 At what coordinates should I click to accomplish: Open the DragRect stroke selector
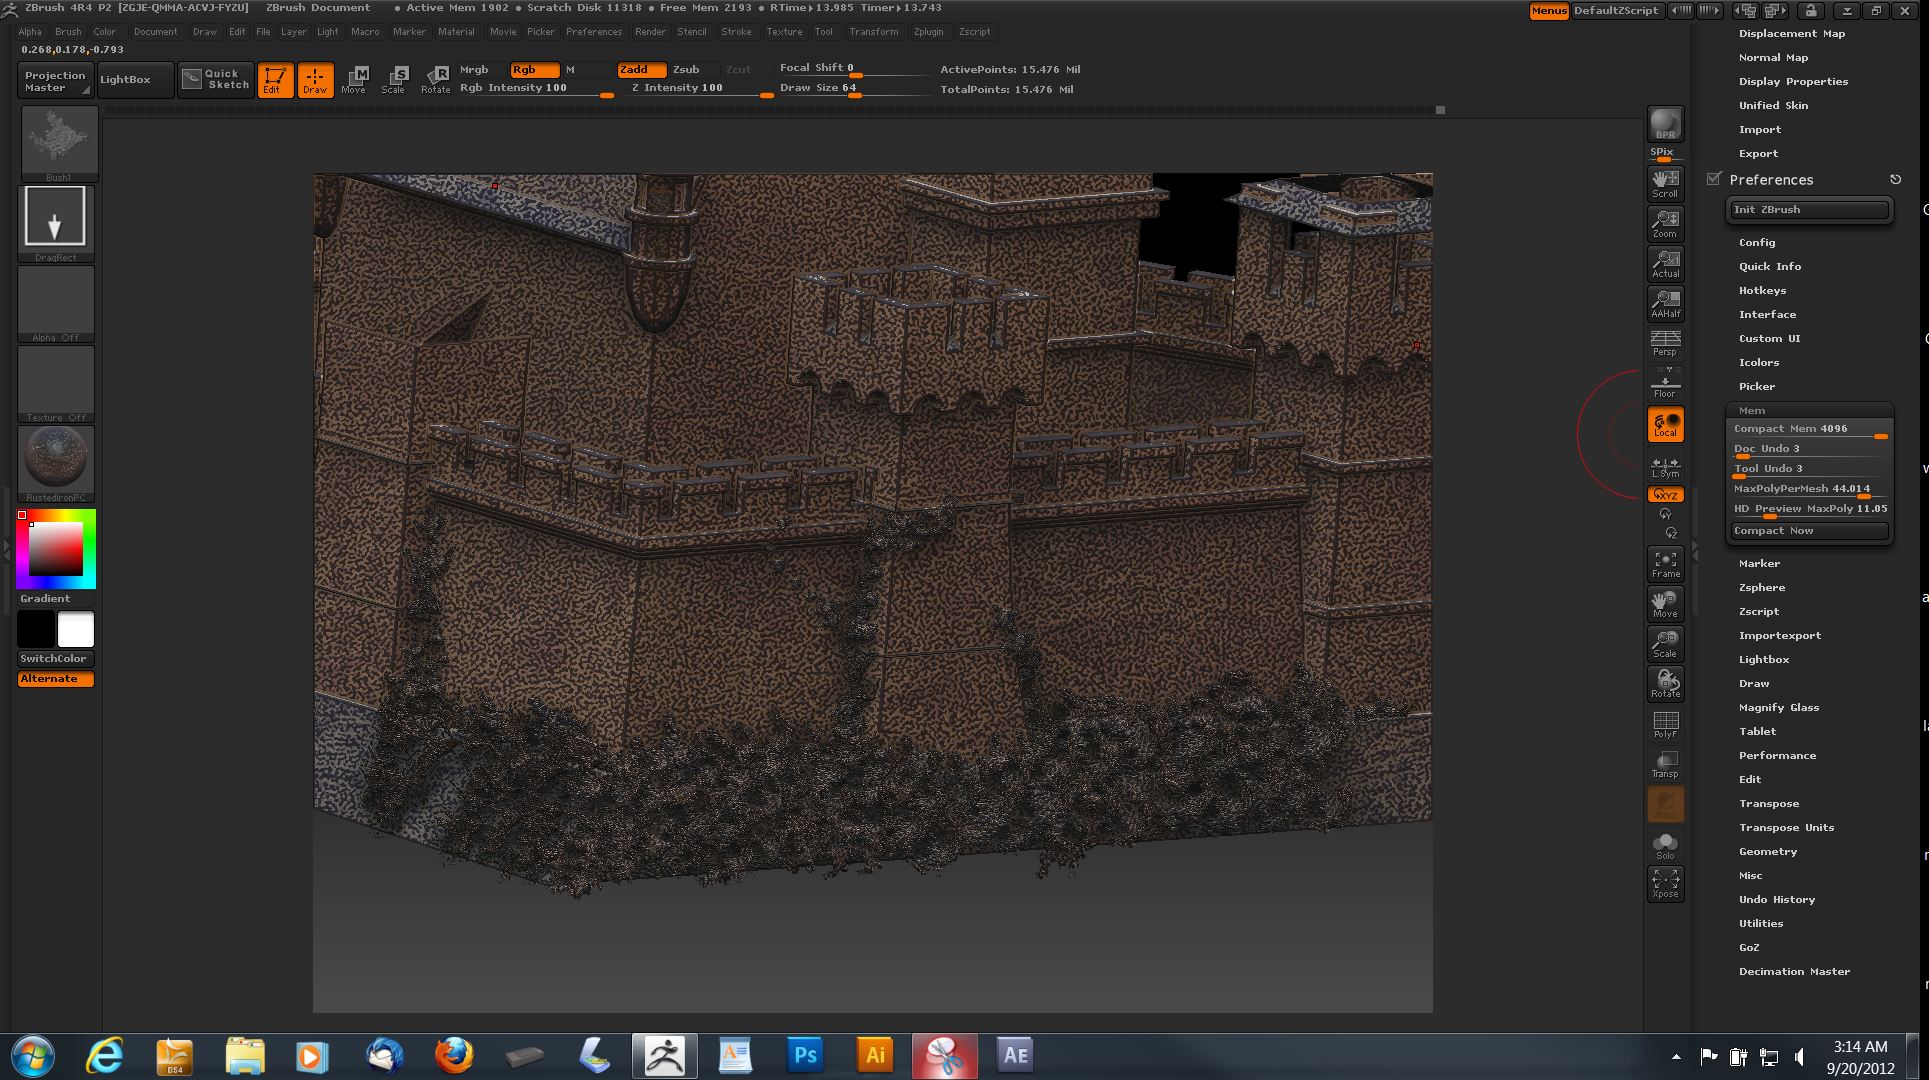[x=56, y=223]
